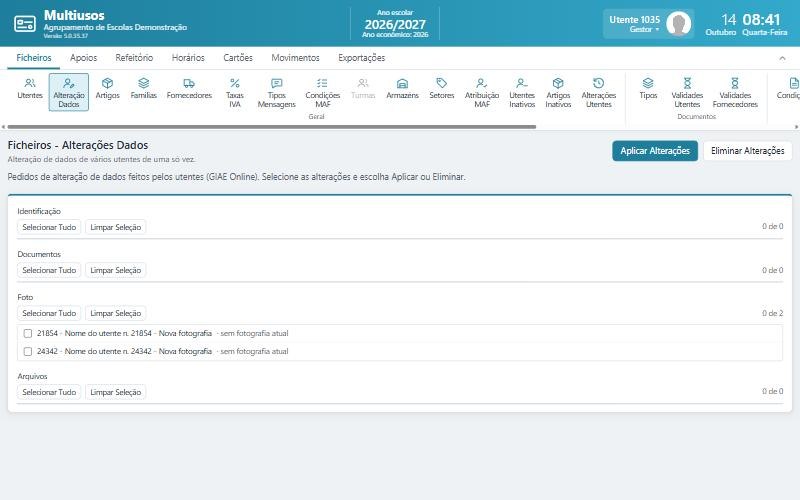Click the Eliminar Alterações button
Viewport: 800px width, 500px height.
click(747, 151)
